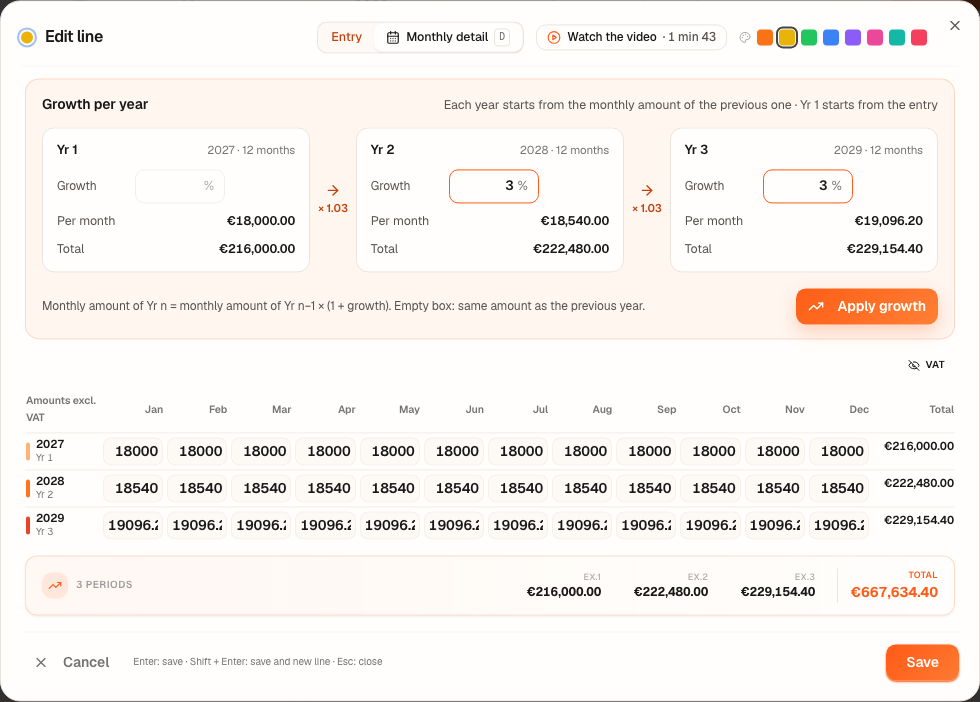This screenshot has width=980, height=702.
Task: Click the X icon next to Cancel
Action: (x=41, y=662)
